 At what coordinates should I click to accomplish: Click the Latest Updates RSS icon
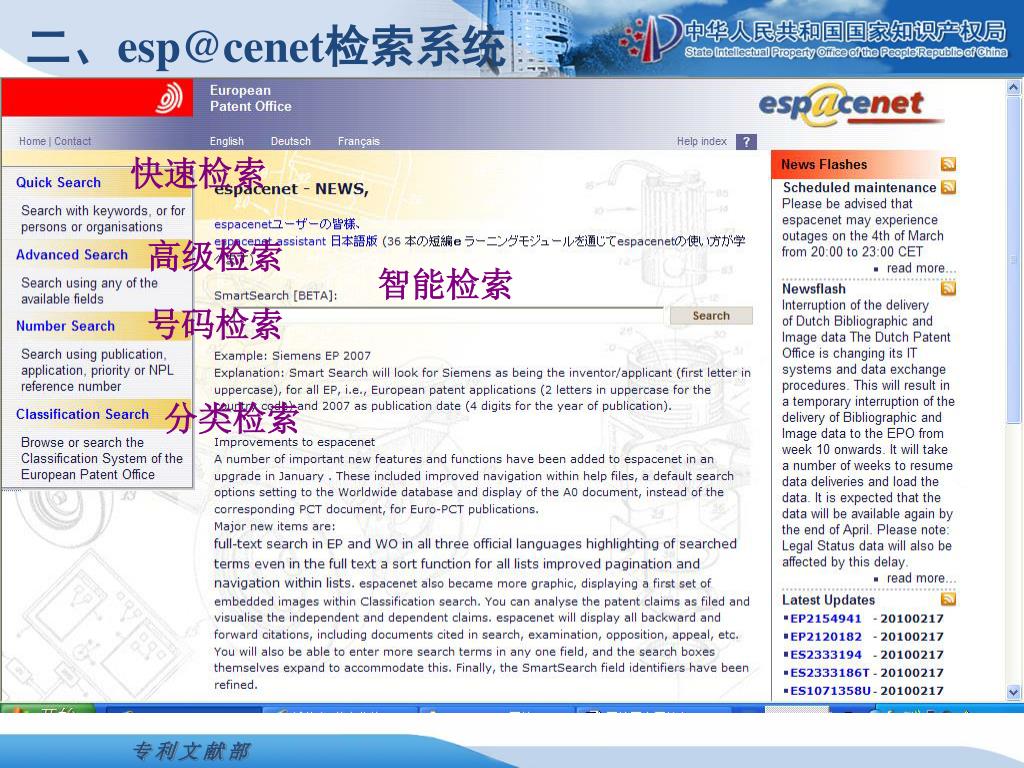(948, 599)
